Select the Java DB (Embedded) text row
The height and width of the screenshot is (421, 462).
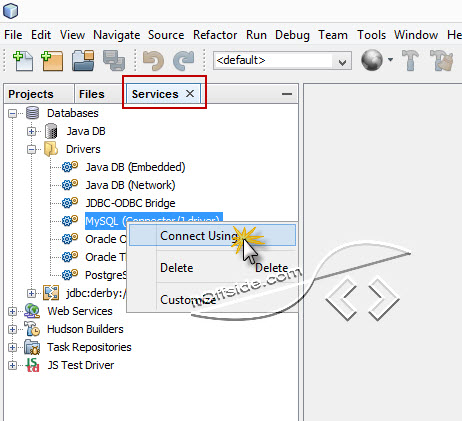(135, 167)
